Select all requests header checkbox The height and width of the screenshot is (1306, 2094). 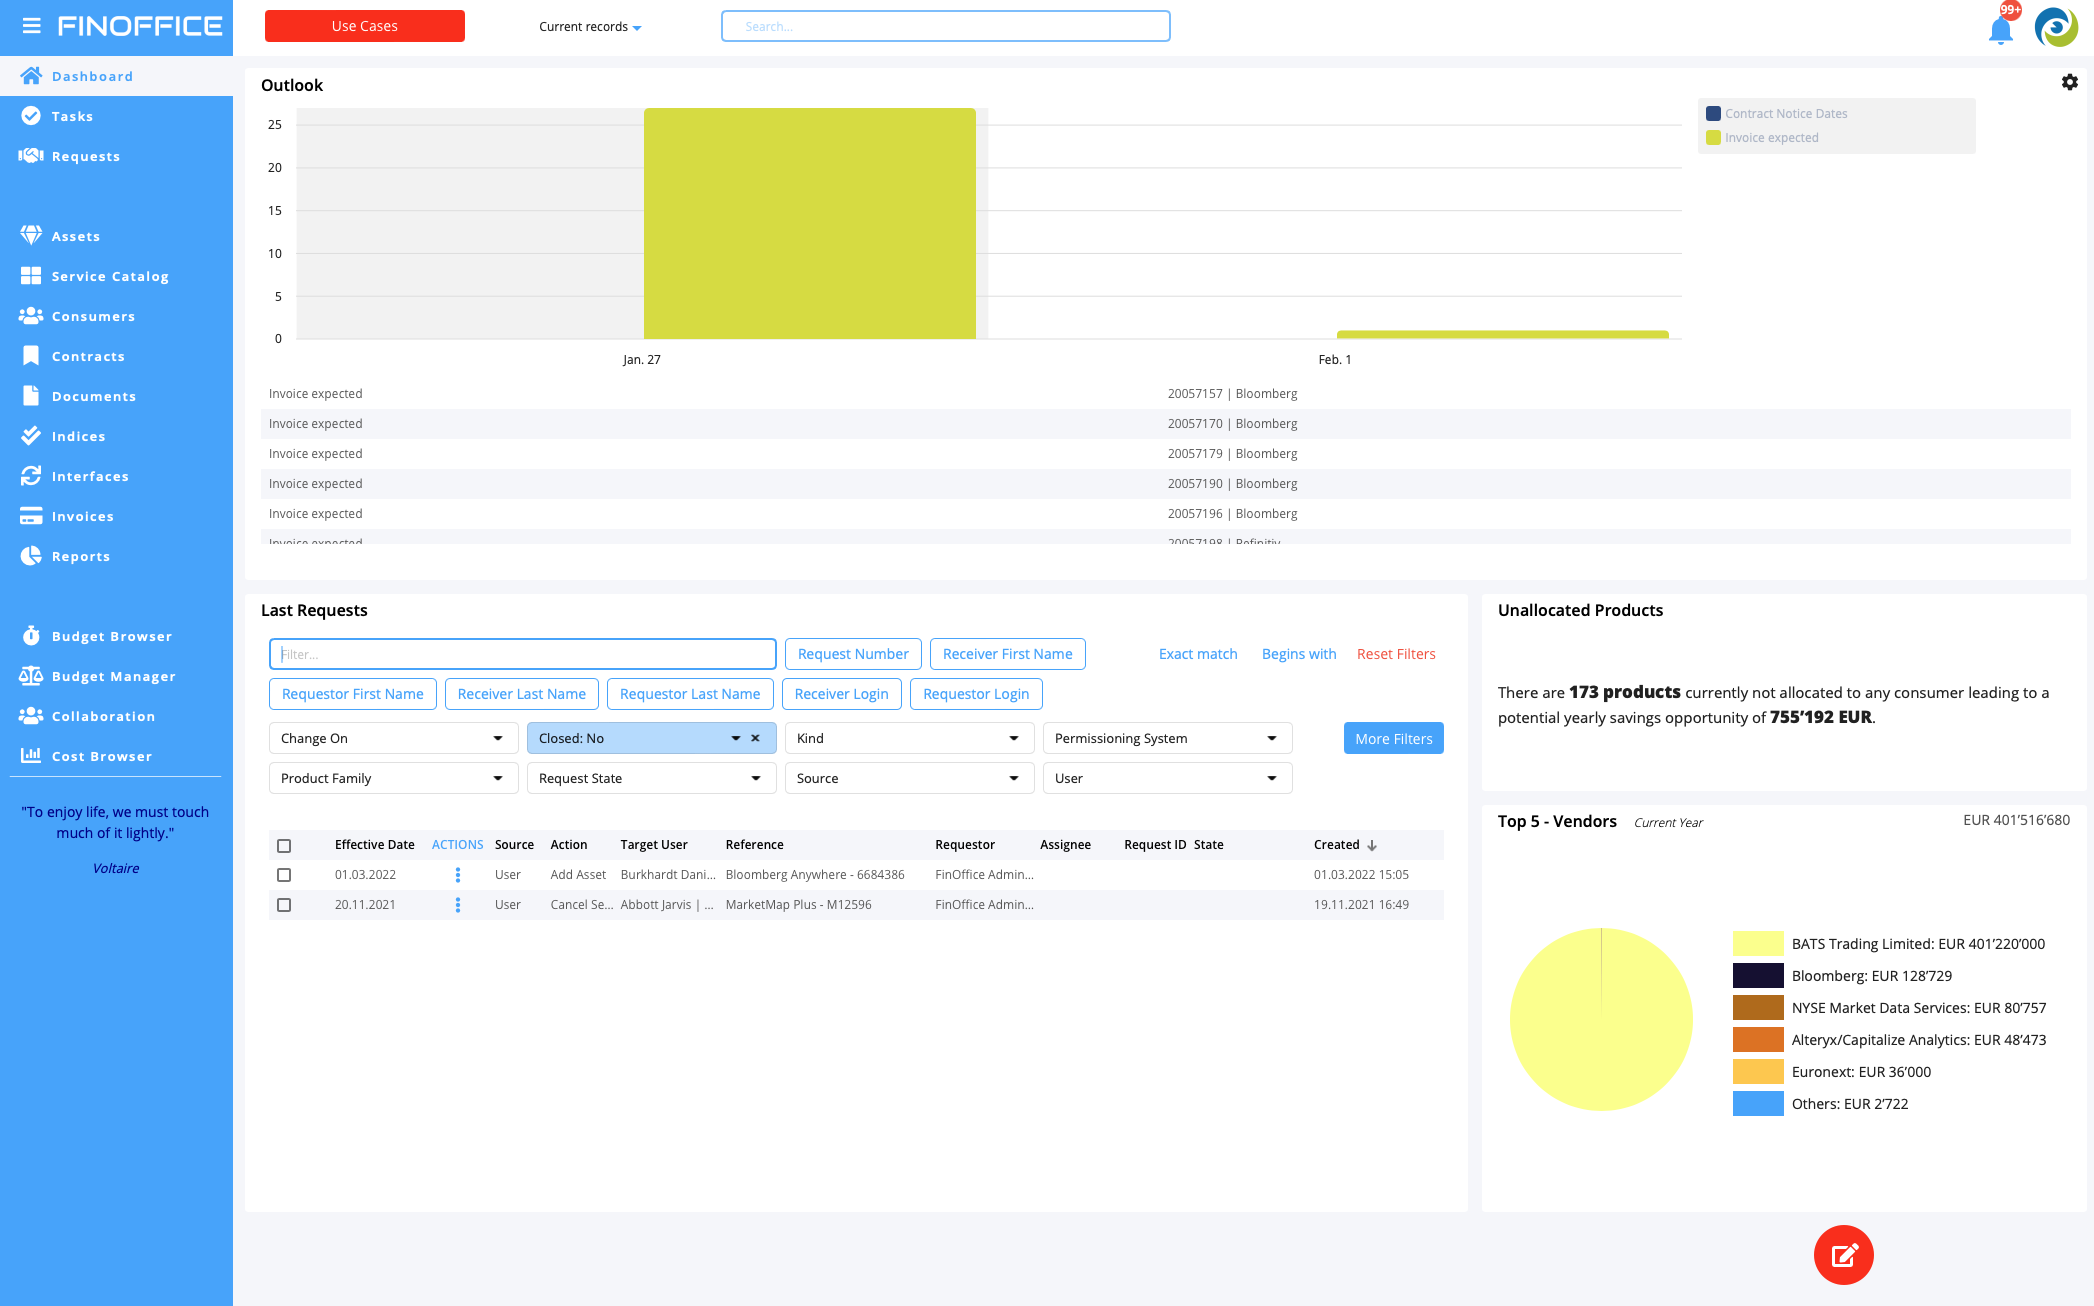tap(284, 845)
